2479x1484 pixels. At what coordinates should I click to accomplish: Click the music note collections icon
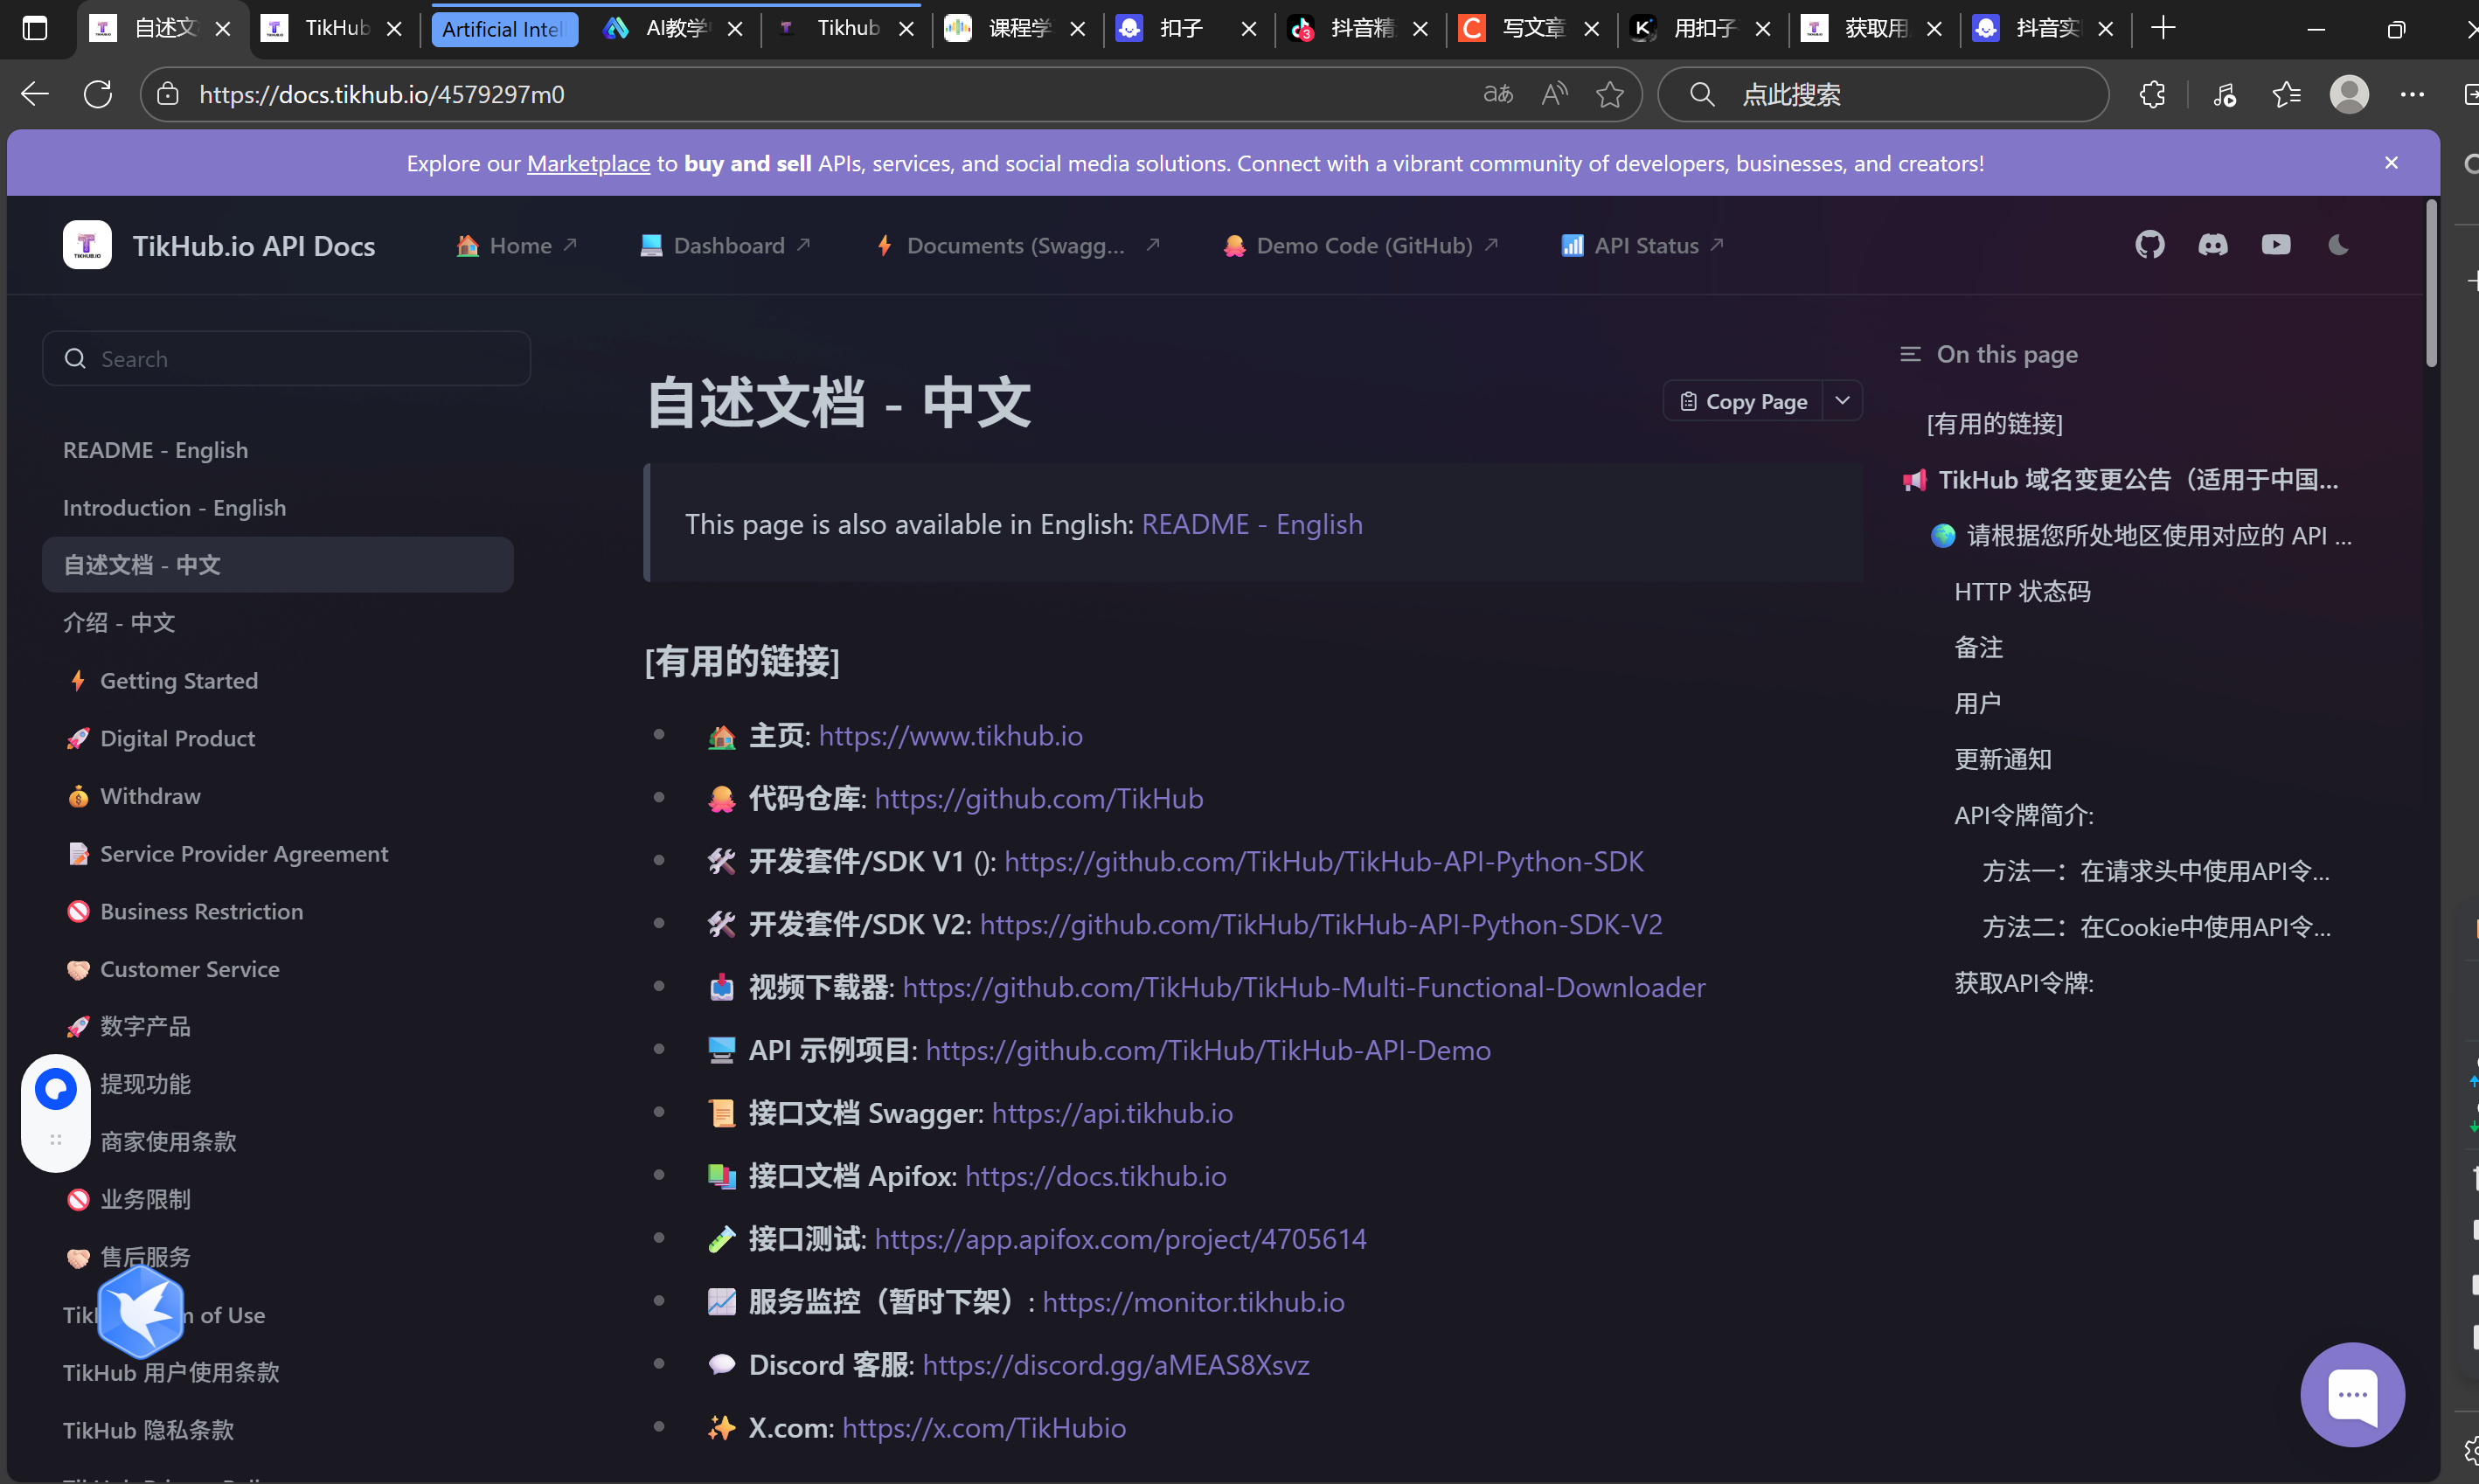[x=2224, y=94]
